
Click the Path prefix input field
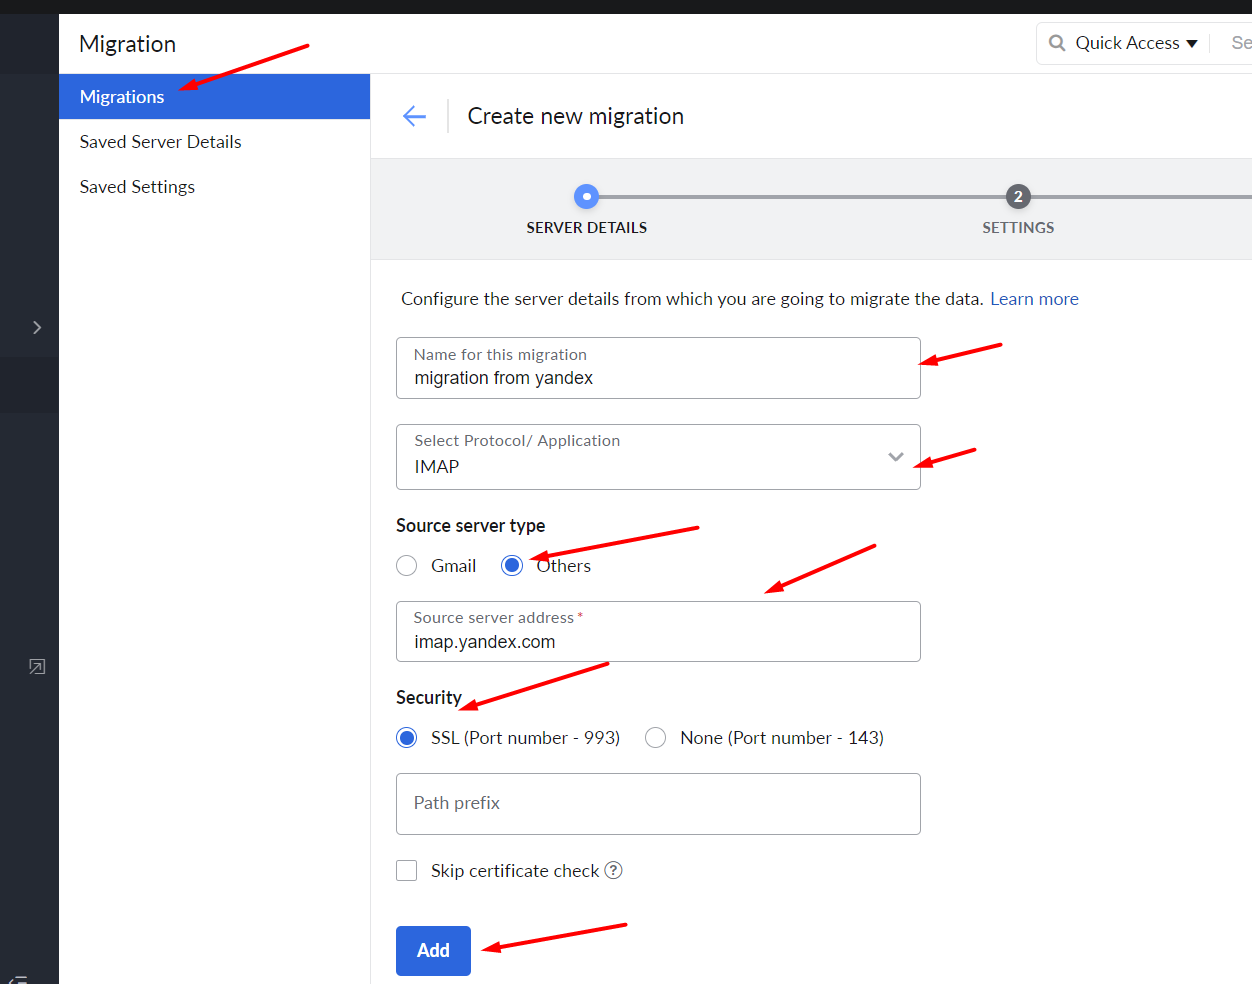pyautogui.click(x=658, y=804)
